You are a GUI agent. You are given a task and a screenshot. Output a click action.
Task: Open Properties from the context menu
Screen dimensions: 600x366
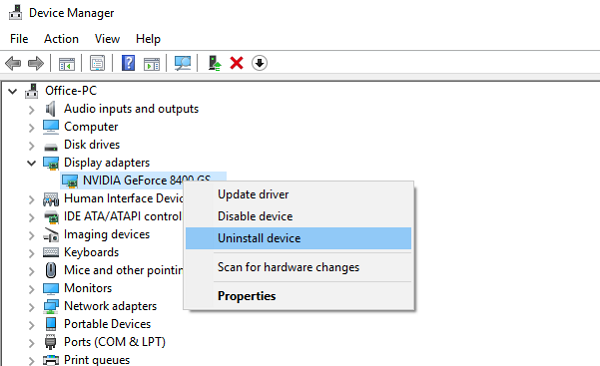298,296
